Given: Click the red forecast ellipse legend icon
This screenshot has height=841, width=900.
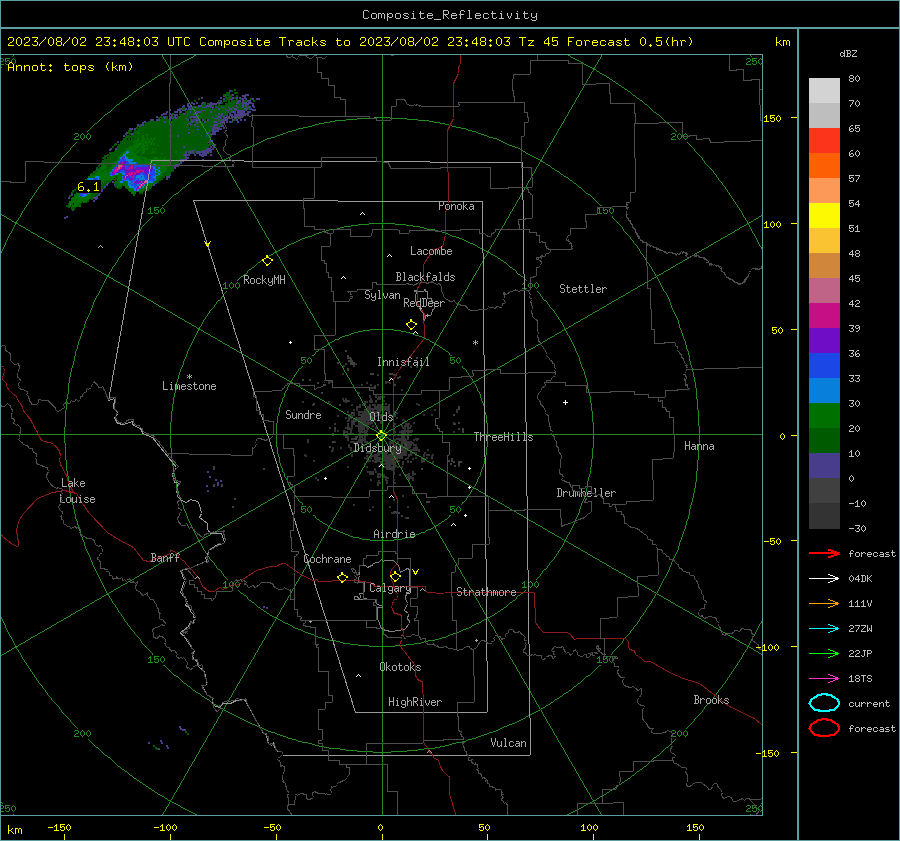Looking at the screenshot, I should click(x=824, y=728).
